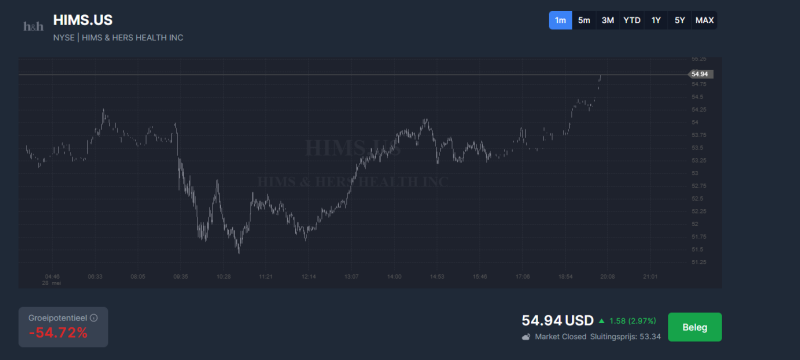Click the NYSE HIMS & HERS HEALTH subtitle
This screenshot has height=360, width=800.
tap(118, 38)
